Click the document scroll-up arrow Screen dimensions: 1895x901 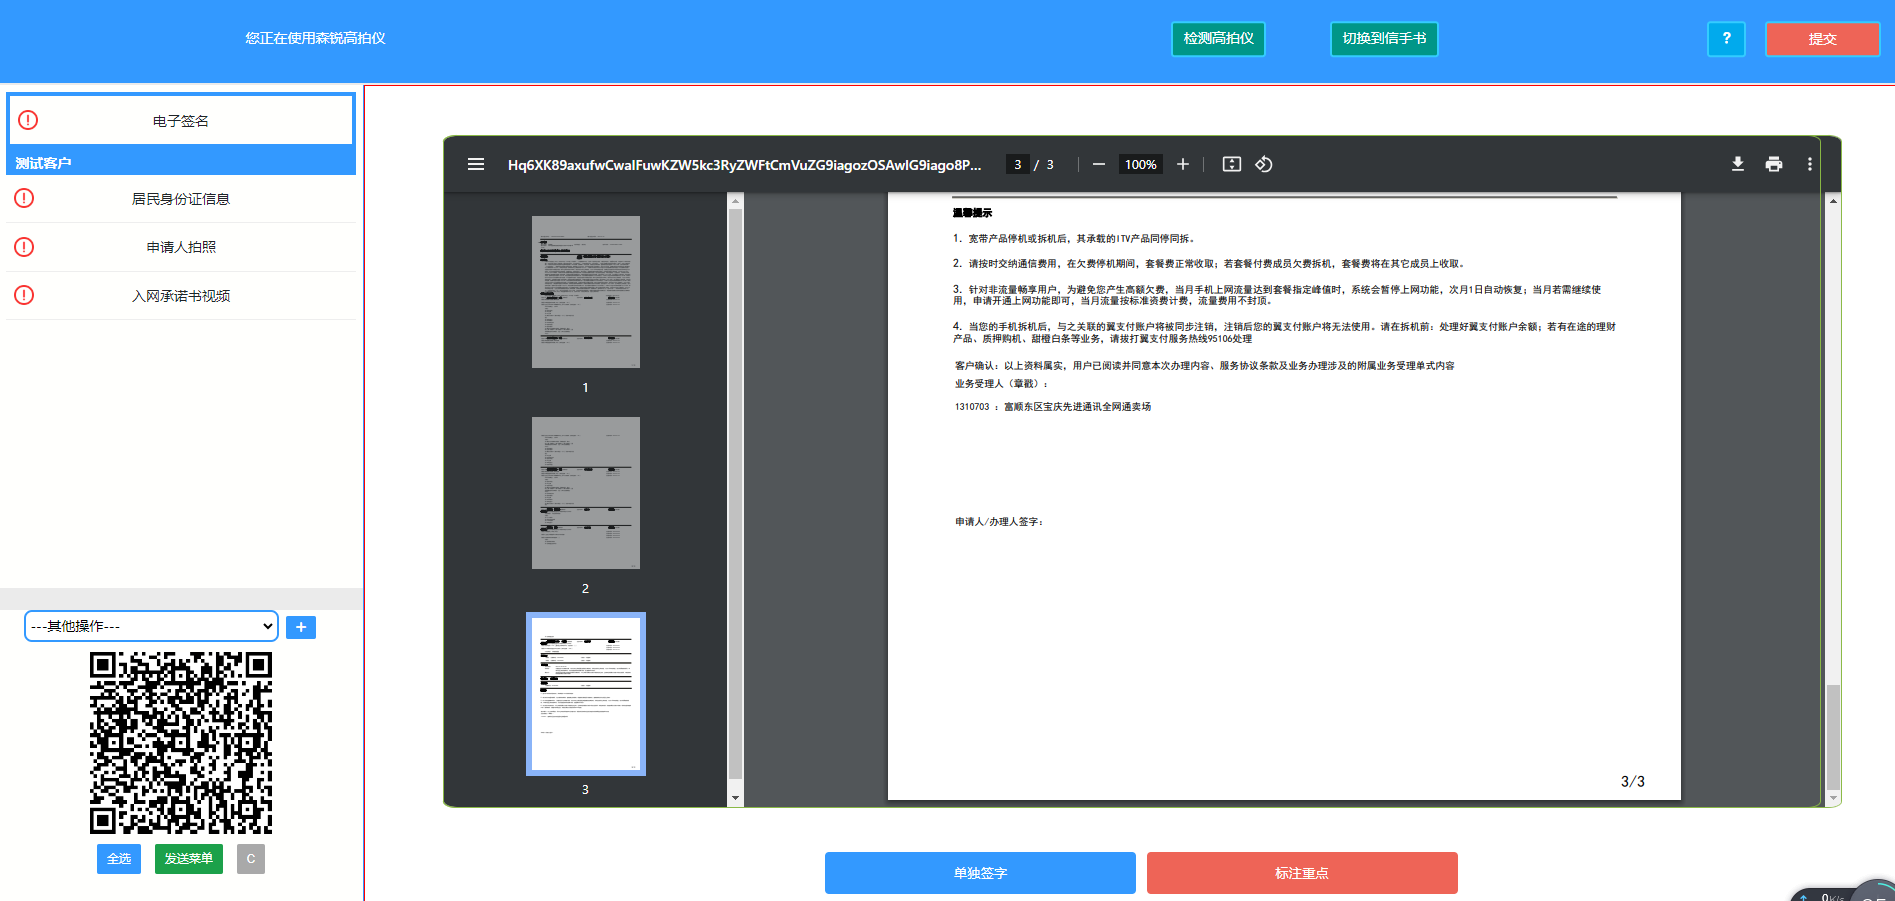(x=1833, y=201)
